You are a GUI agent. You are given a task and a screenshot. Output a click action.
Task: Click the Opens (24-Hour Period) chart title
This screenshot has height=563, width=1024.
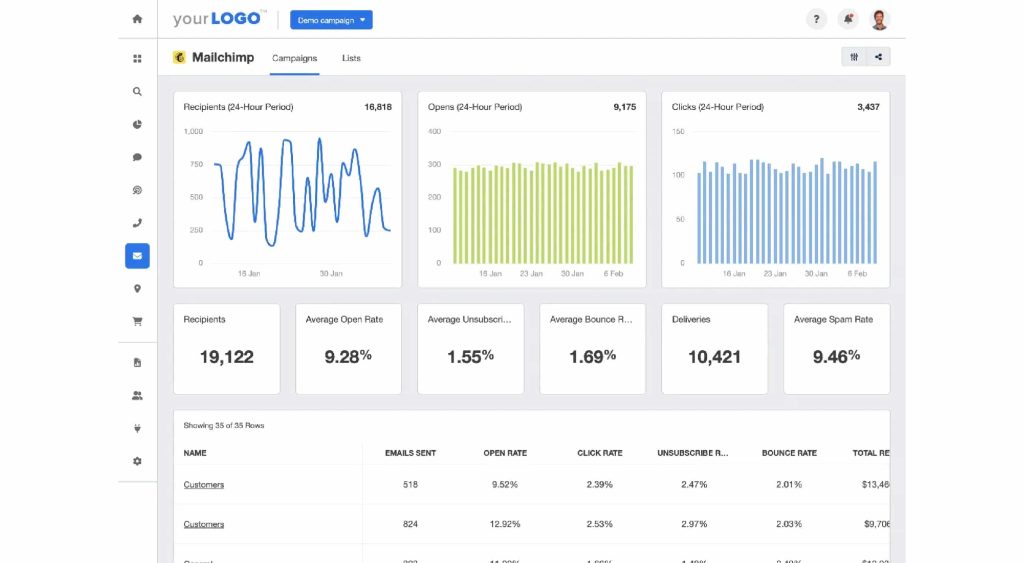(475, 106)
